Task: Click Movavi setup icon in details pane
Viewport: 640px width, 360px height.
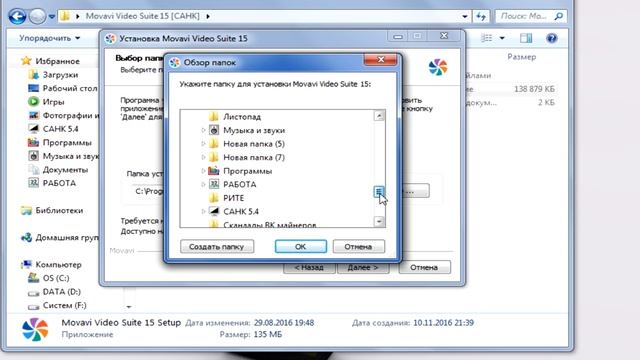Action: (x=35, y=329)
